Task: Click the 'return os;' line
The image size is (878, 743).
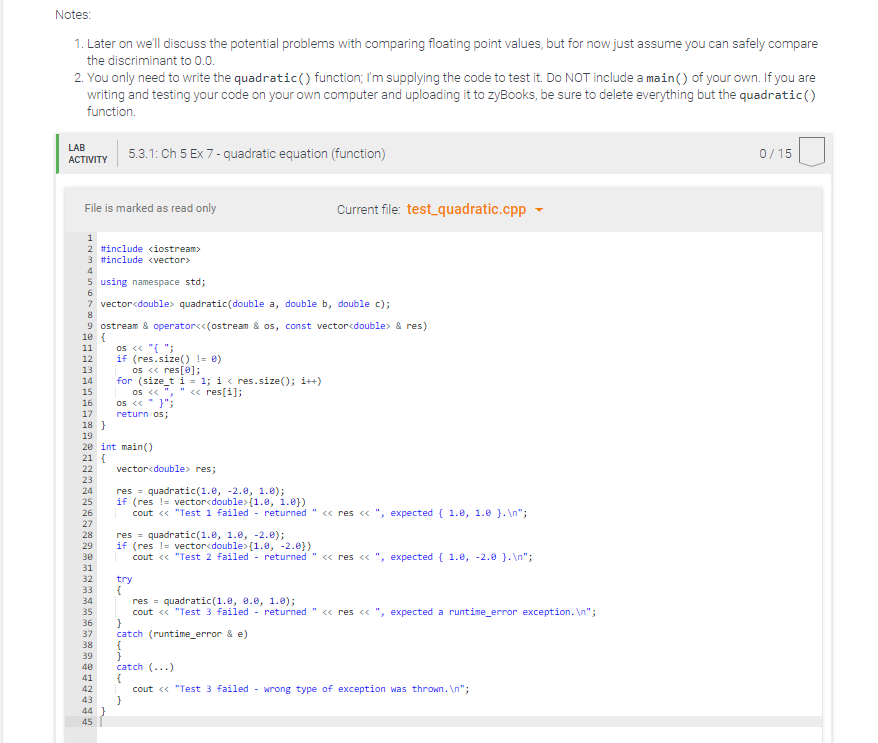Action: (x=142, y=414)
